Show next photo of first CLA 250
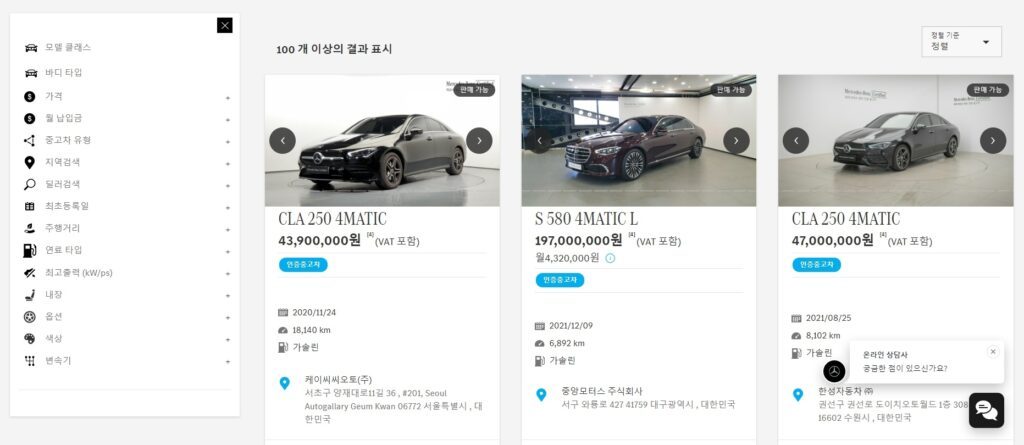This screenshot has width=1024, height=445. pyautogui.click(x=479, y=140)
